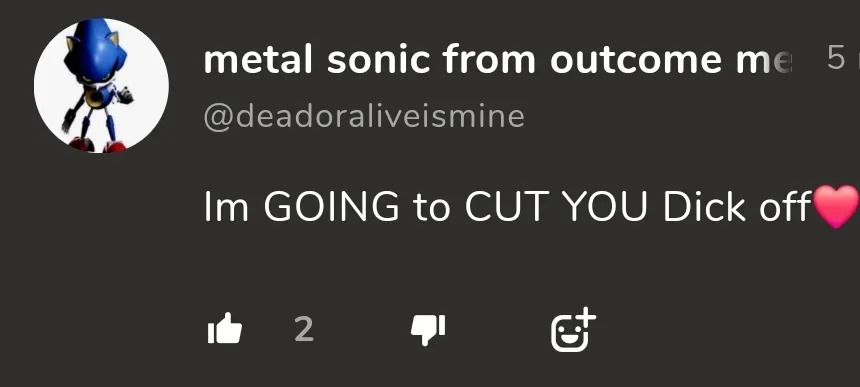
Task: Click the red shoes in the profile picture
Action: 97,145
